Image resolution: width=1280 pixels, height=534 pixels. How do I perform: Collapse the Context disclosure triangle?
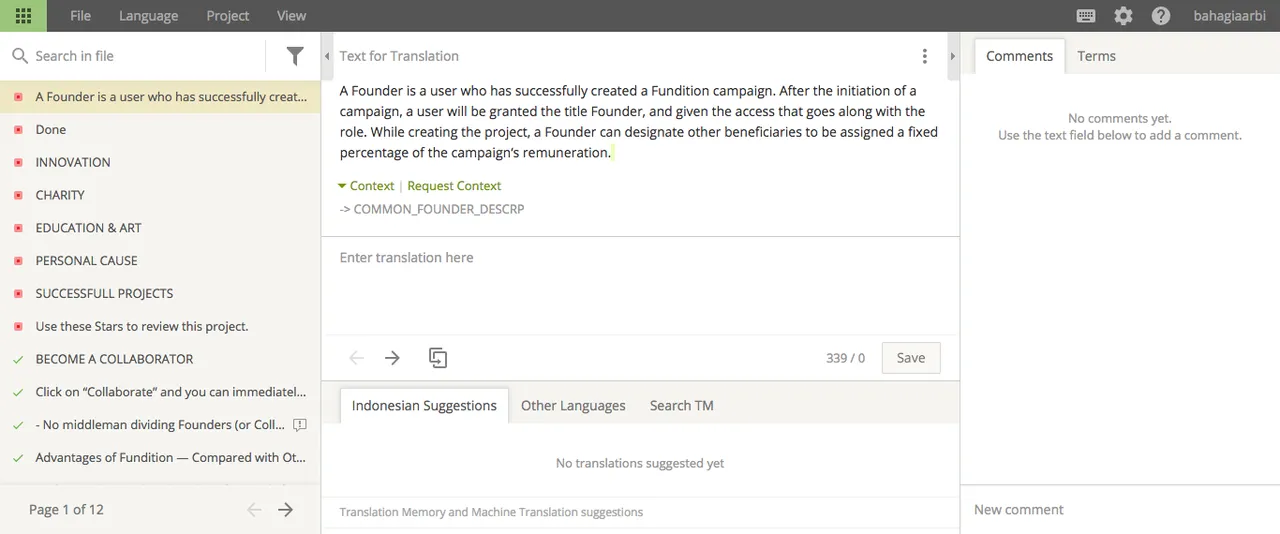coord(342,186)
